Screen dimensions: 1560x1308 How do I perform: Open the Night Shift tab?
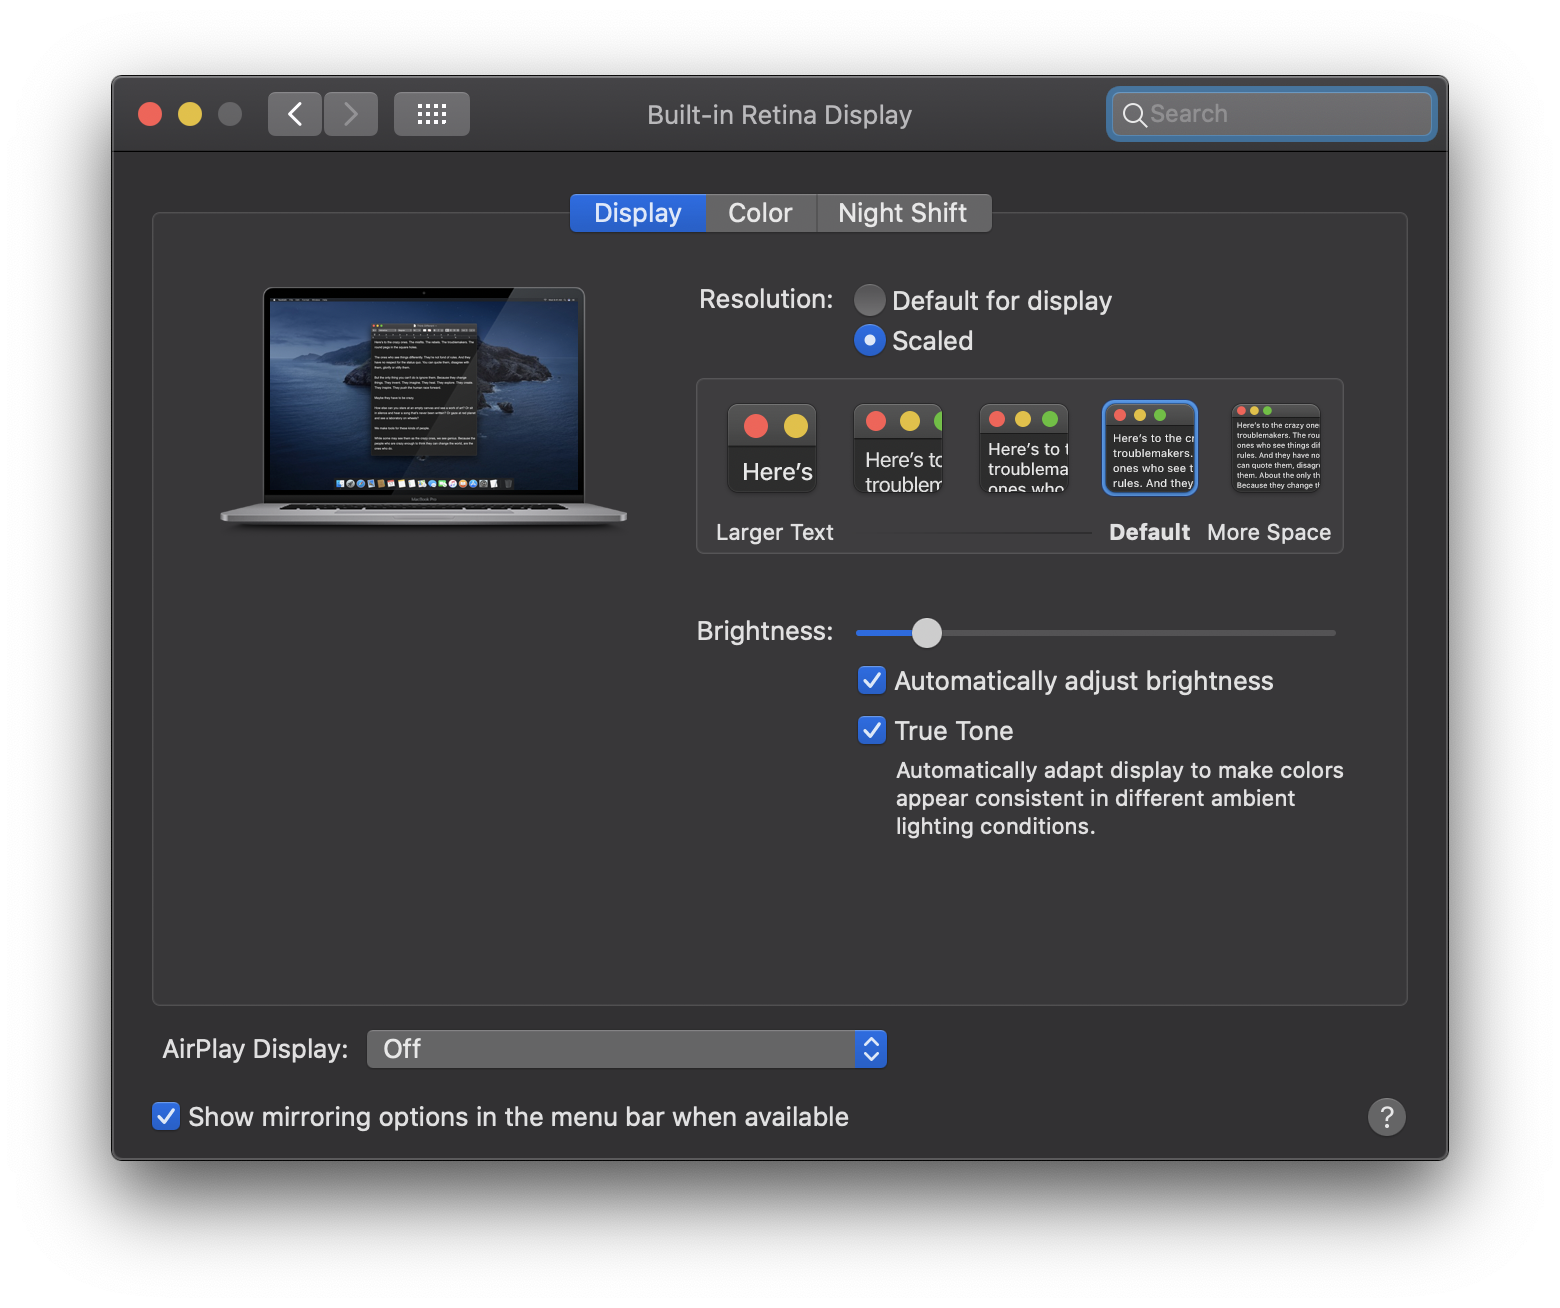pos(903,213)
